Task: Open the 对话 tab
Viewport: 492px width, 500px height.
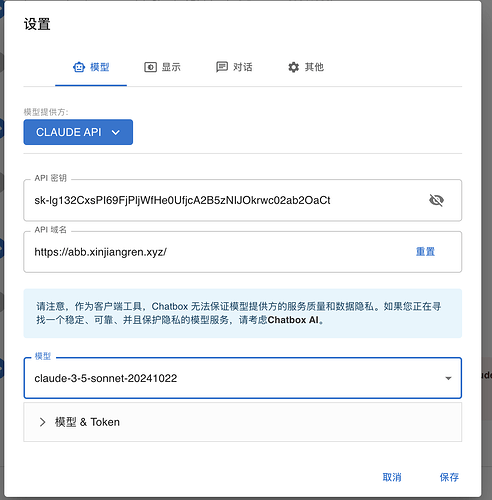Action: [x=234, y=67]
